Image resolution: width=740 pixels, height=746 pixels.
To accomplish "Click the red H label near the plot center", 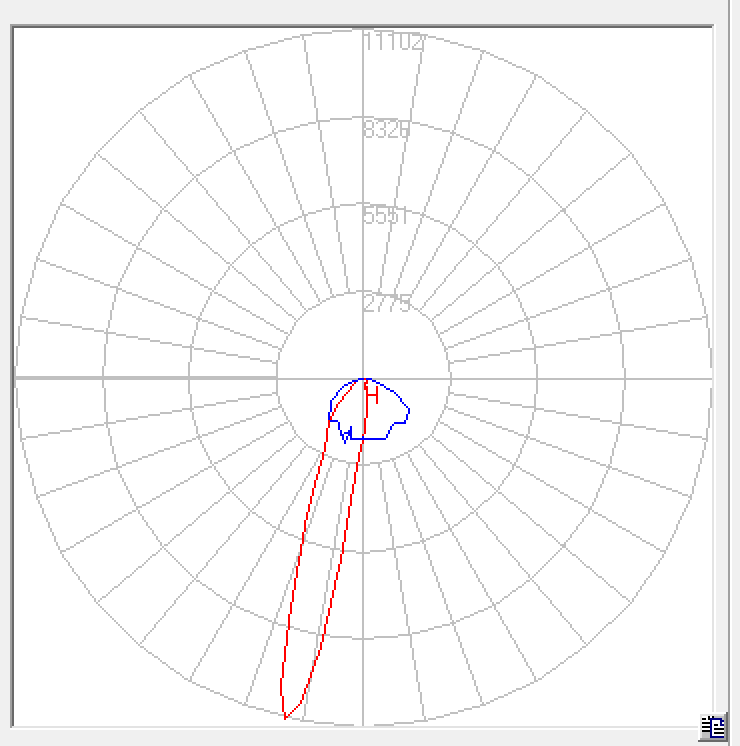I will pyautogui.click(x=373, y=395).
